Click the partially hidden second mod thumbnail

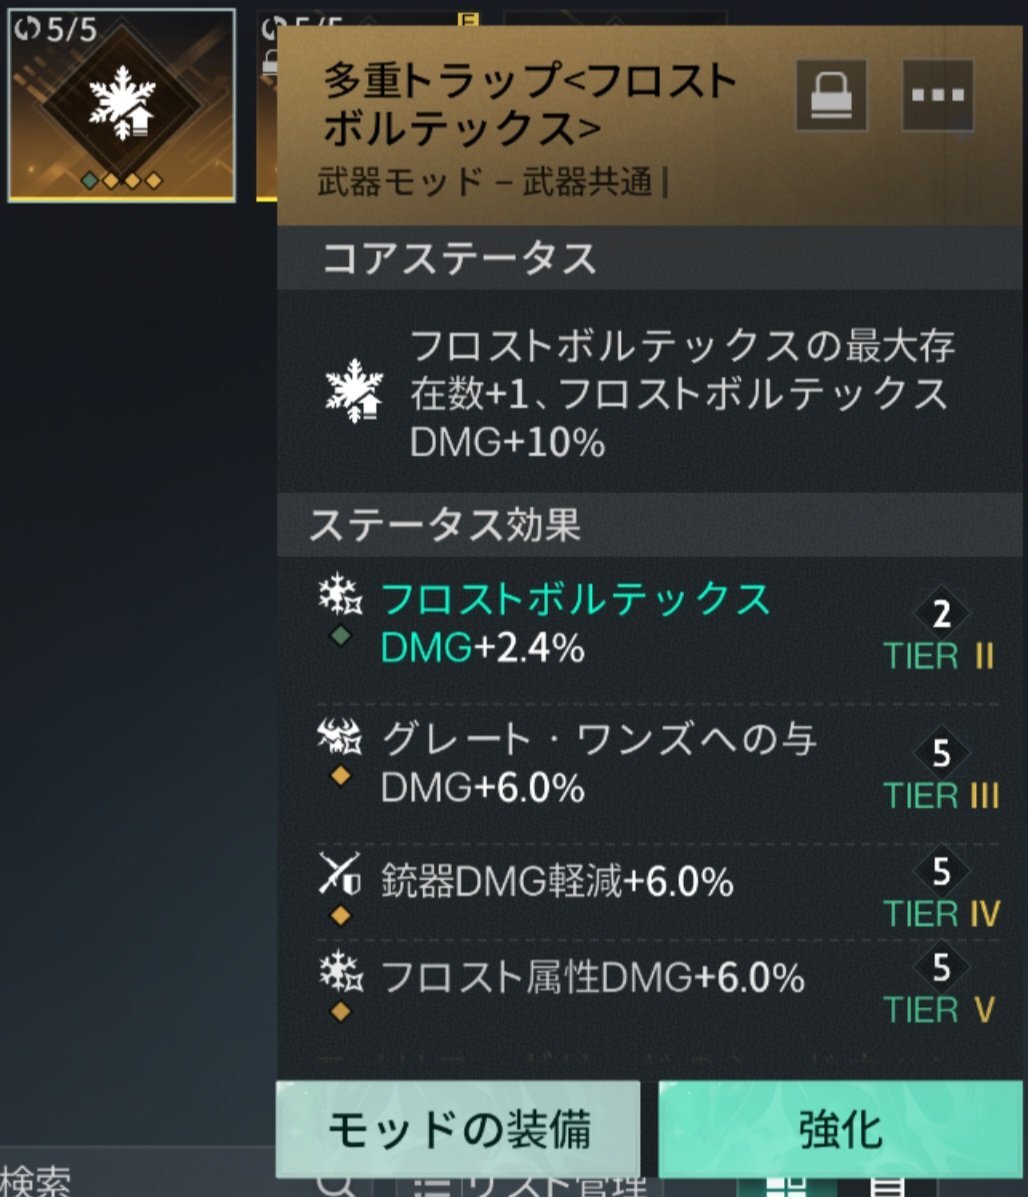pyautogui.click(x=267, y=107)
